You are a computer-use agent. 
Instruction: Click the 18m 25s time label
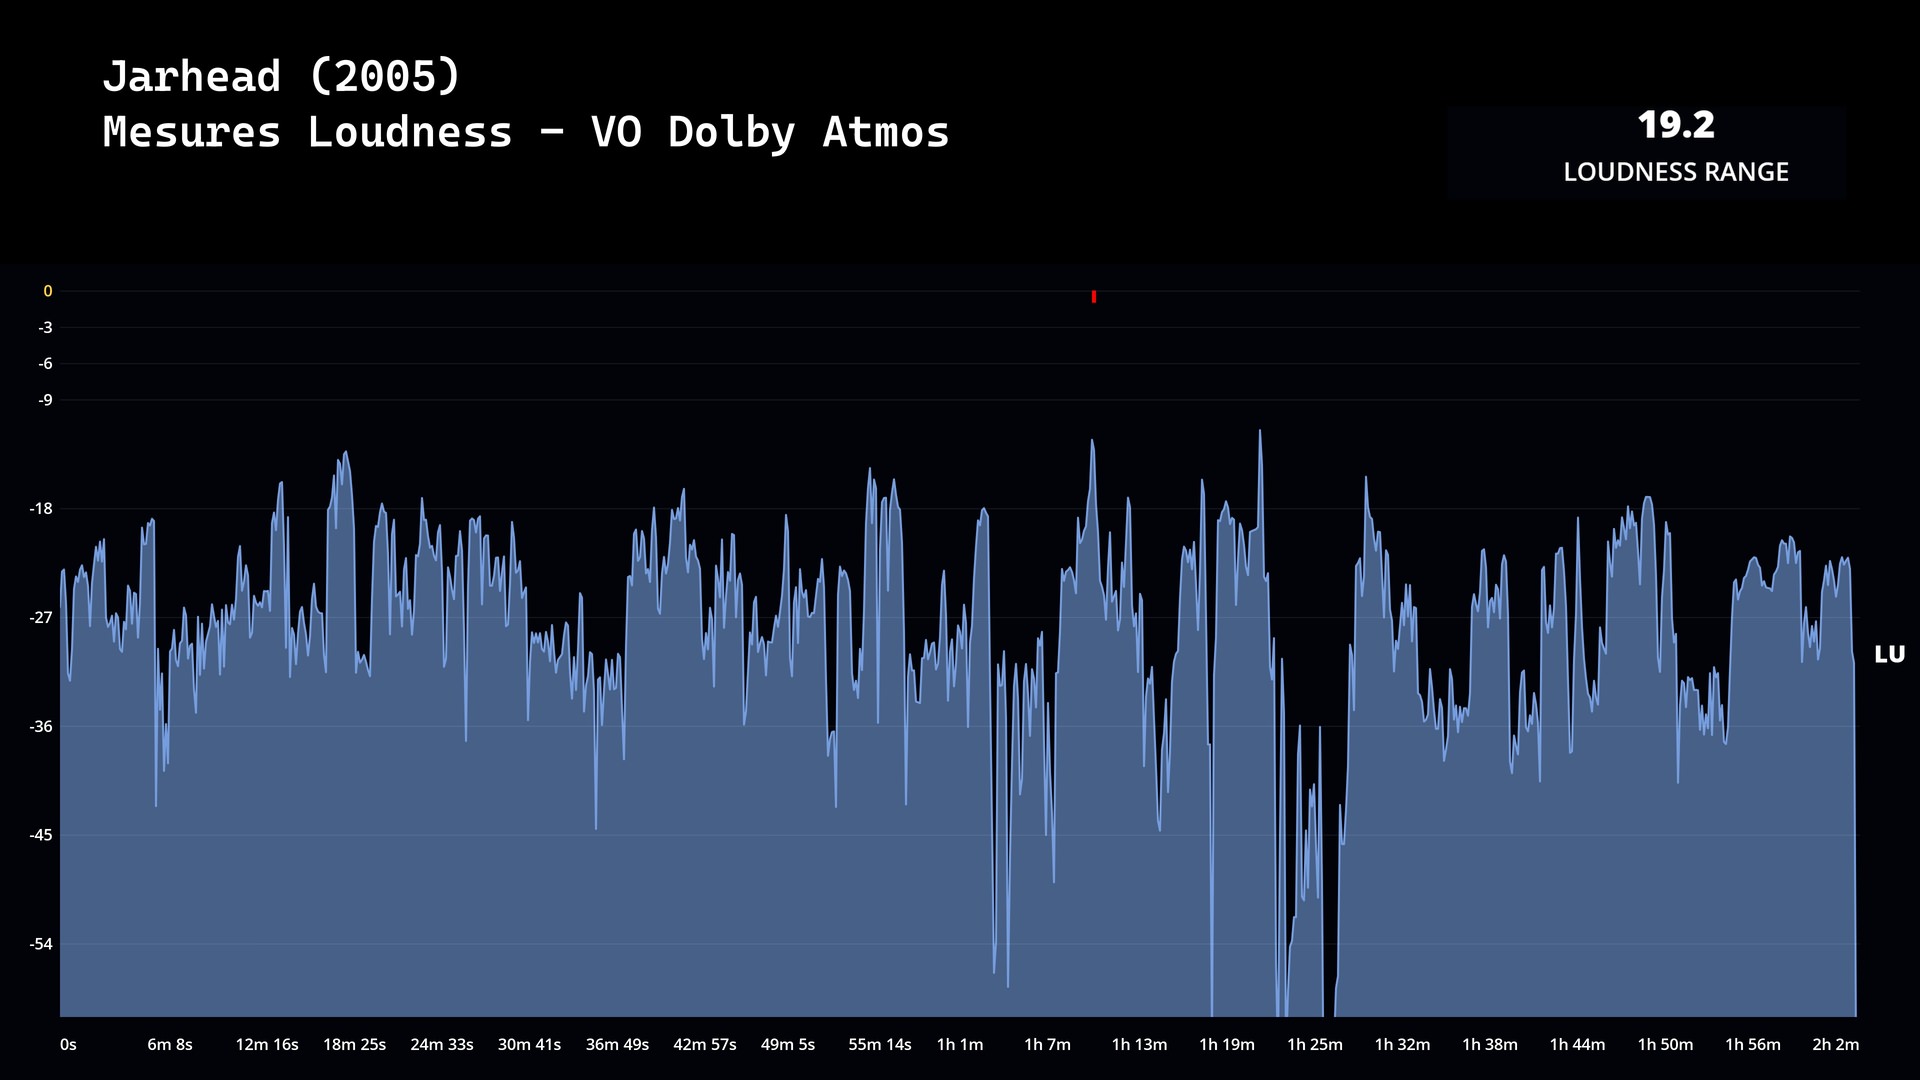pyautogui.click(x=354, y=1044)
